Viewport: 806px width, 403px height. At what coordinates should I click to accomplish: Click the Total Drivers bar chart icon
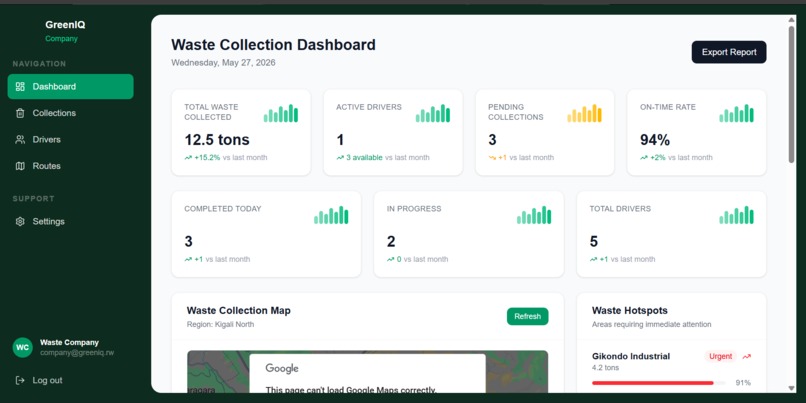pyautogui.click(x=736, y=215)
